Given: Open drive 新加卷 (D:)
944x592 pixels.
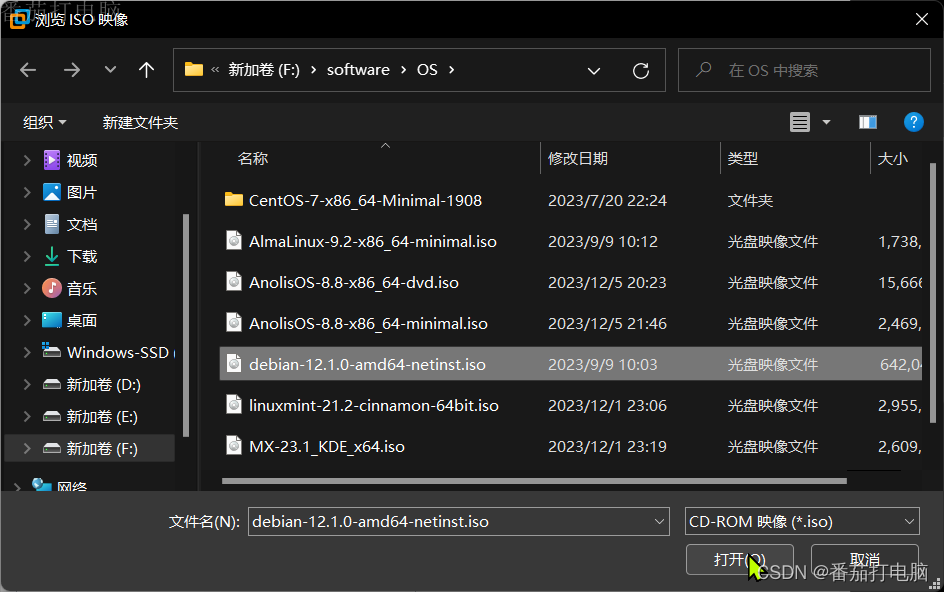Looking at the screenshot, I should click(x=103, y=384).
